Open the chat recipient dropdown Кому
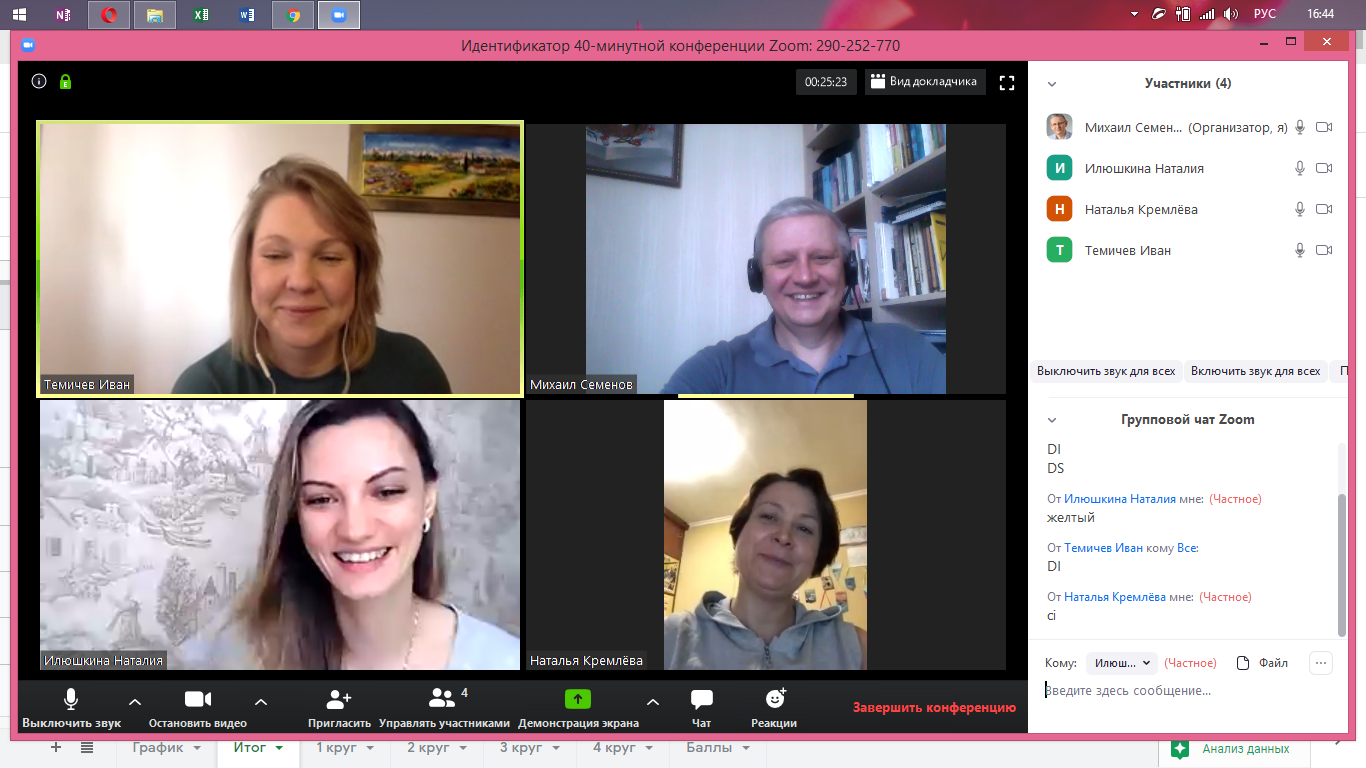The height and width of the screenshot is (768, 1366). 1121,663
